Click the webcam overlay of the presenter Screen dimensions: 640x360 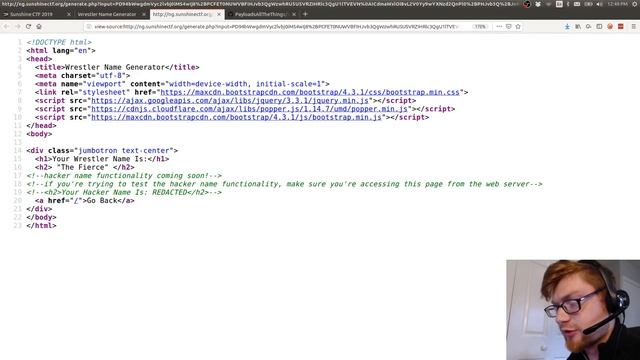(x=573, y=310)
